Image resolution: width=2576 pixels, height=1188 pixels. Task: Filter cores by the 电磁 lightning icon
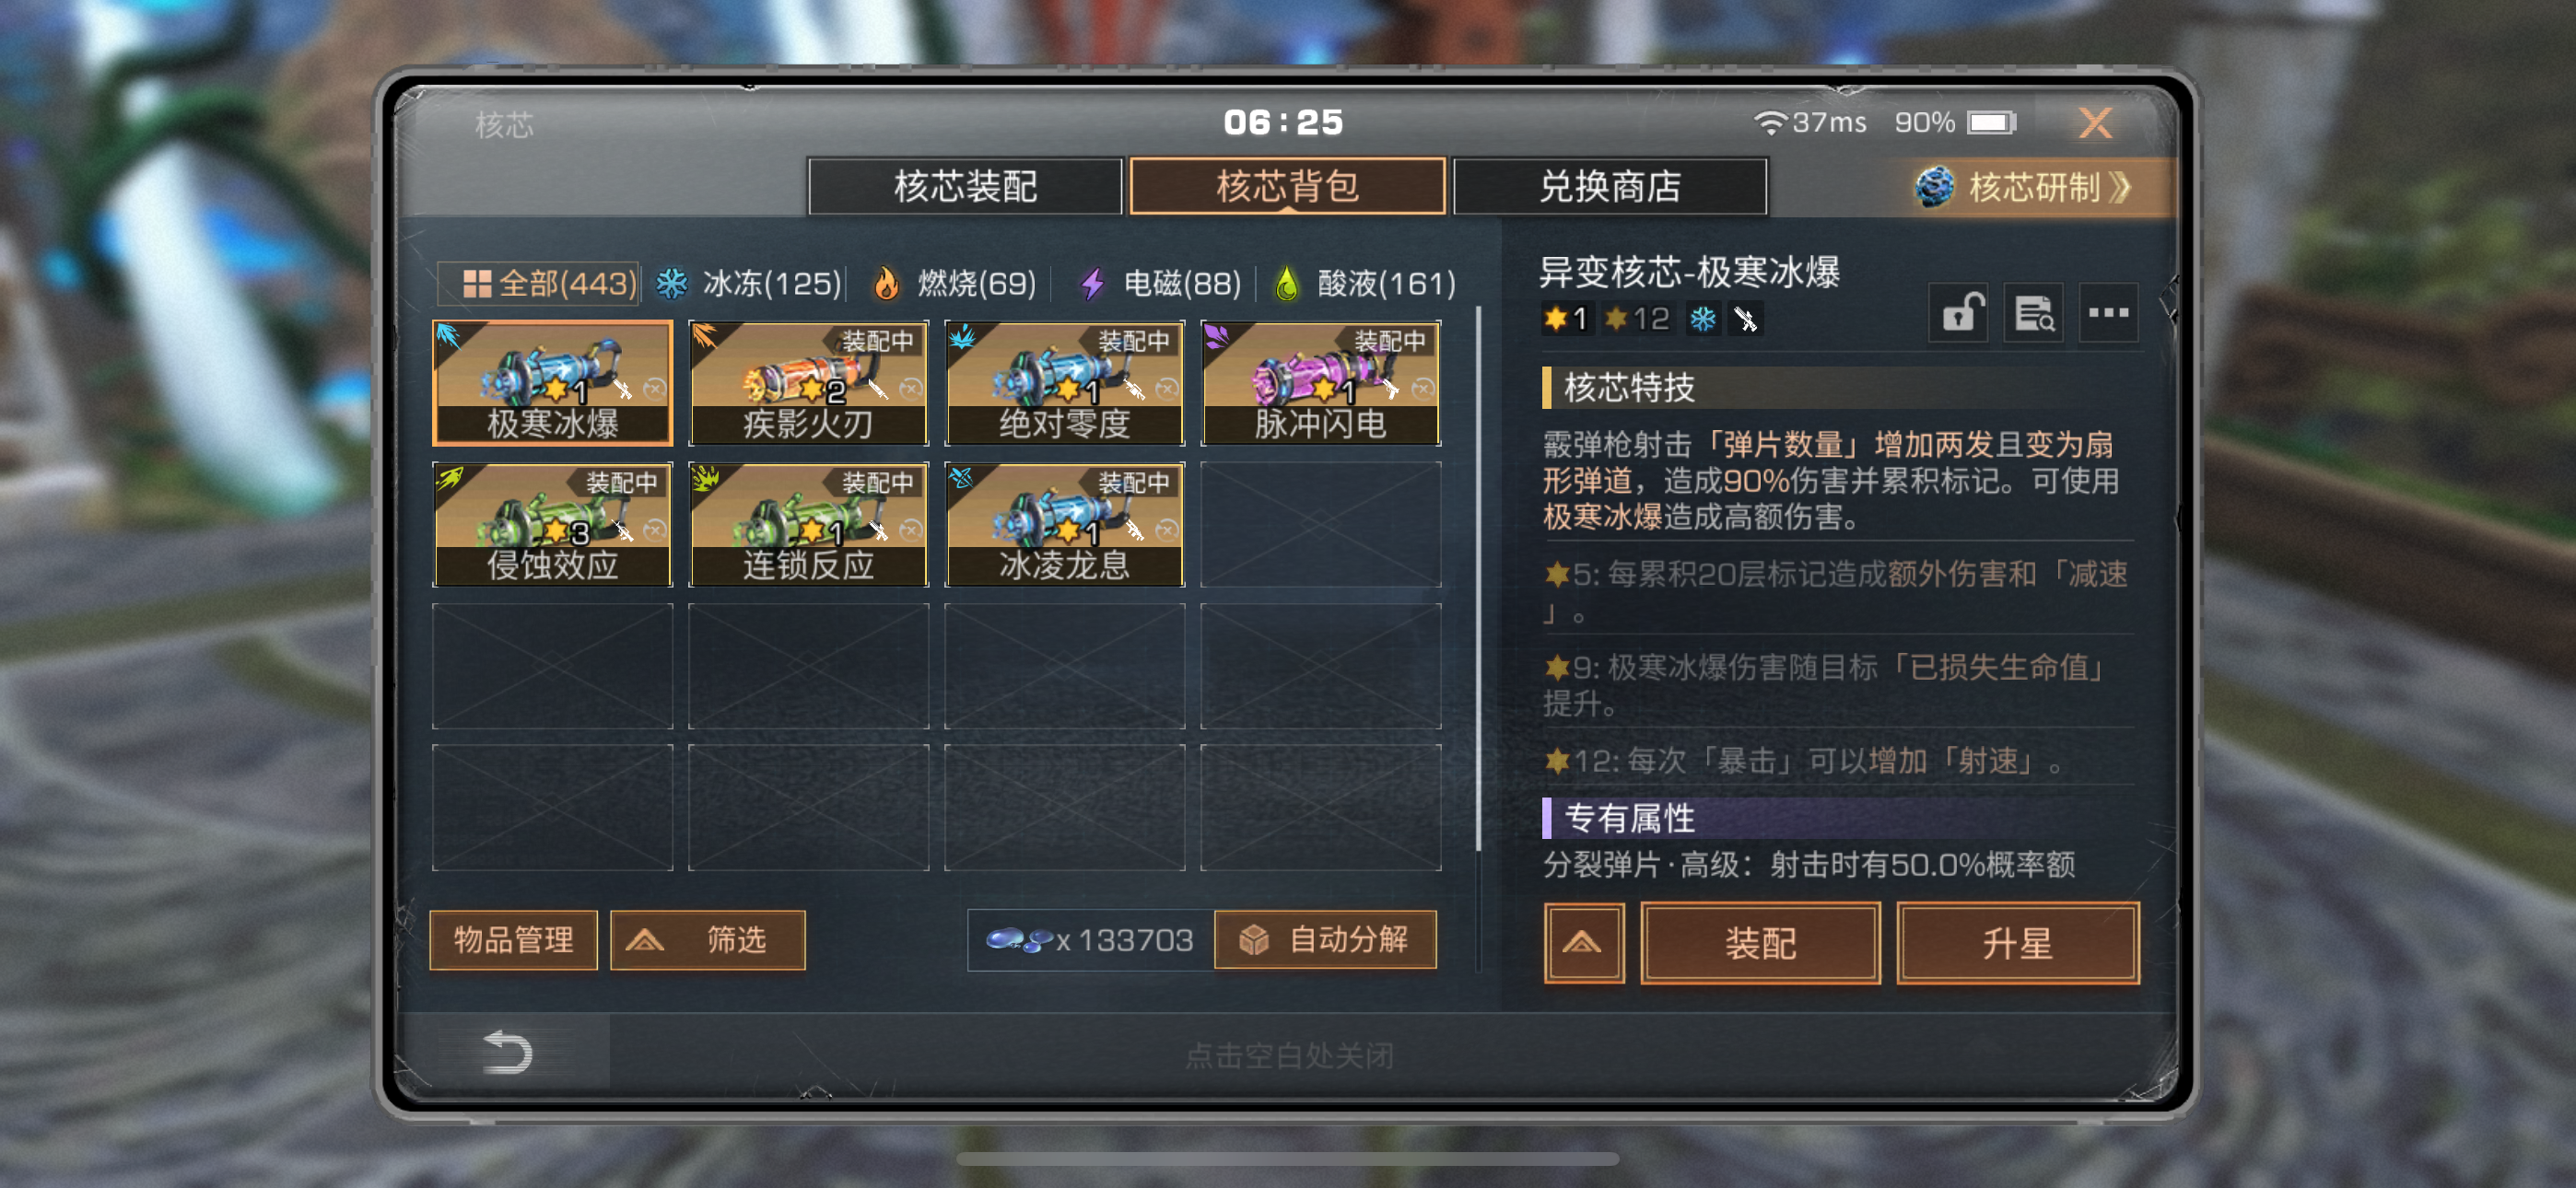[x=1093, y=284]
